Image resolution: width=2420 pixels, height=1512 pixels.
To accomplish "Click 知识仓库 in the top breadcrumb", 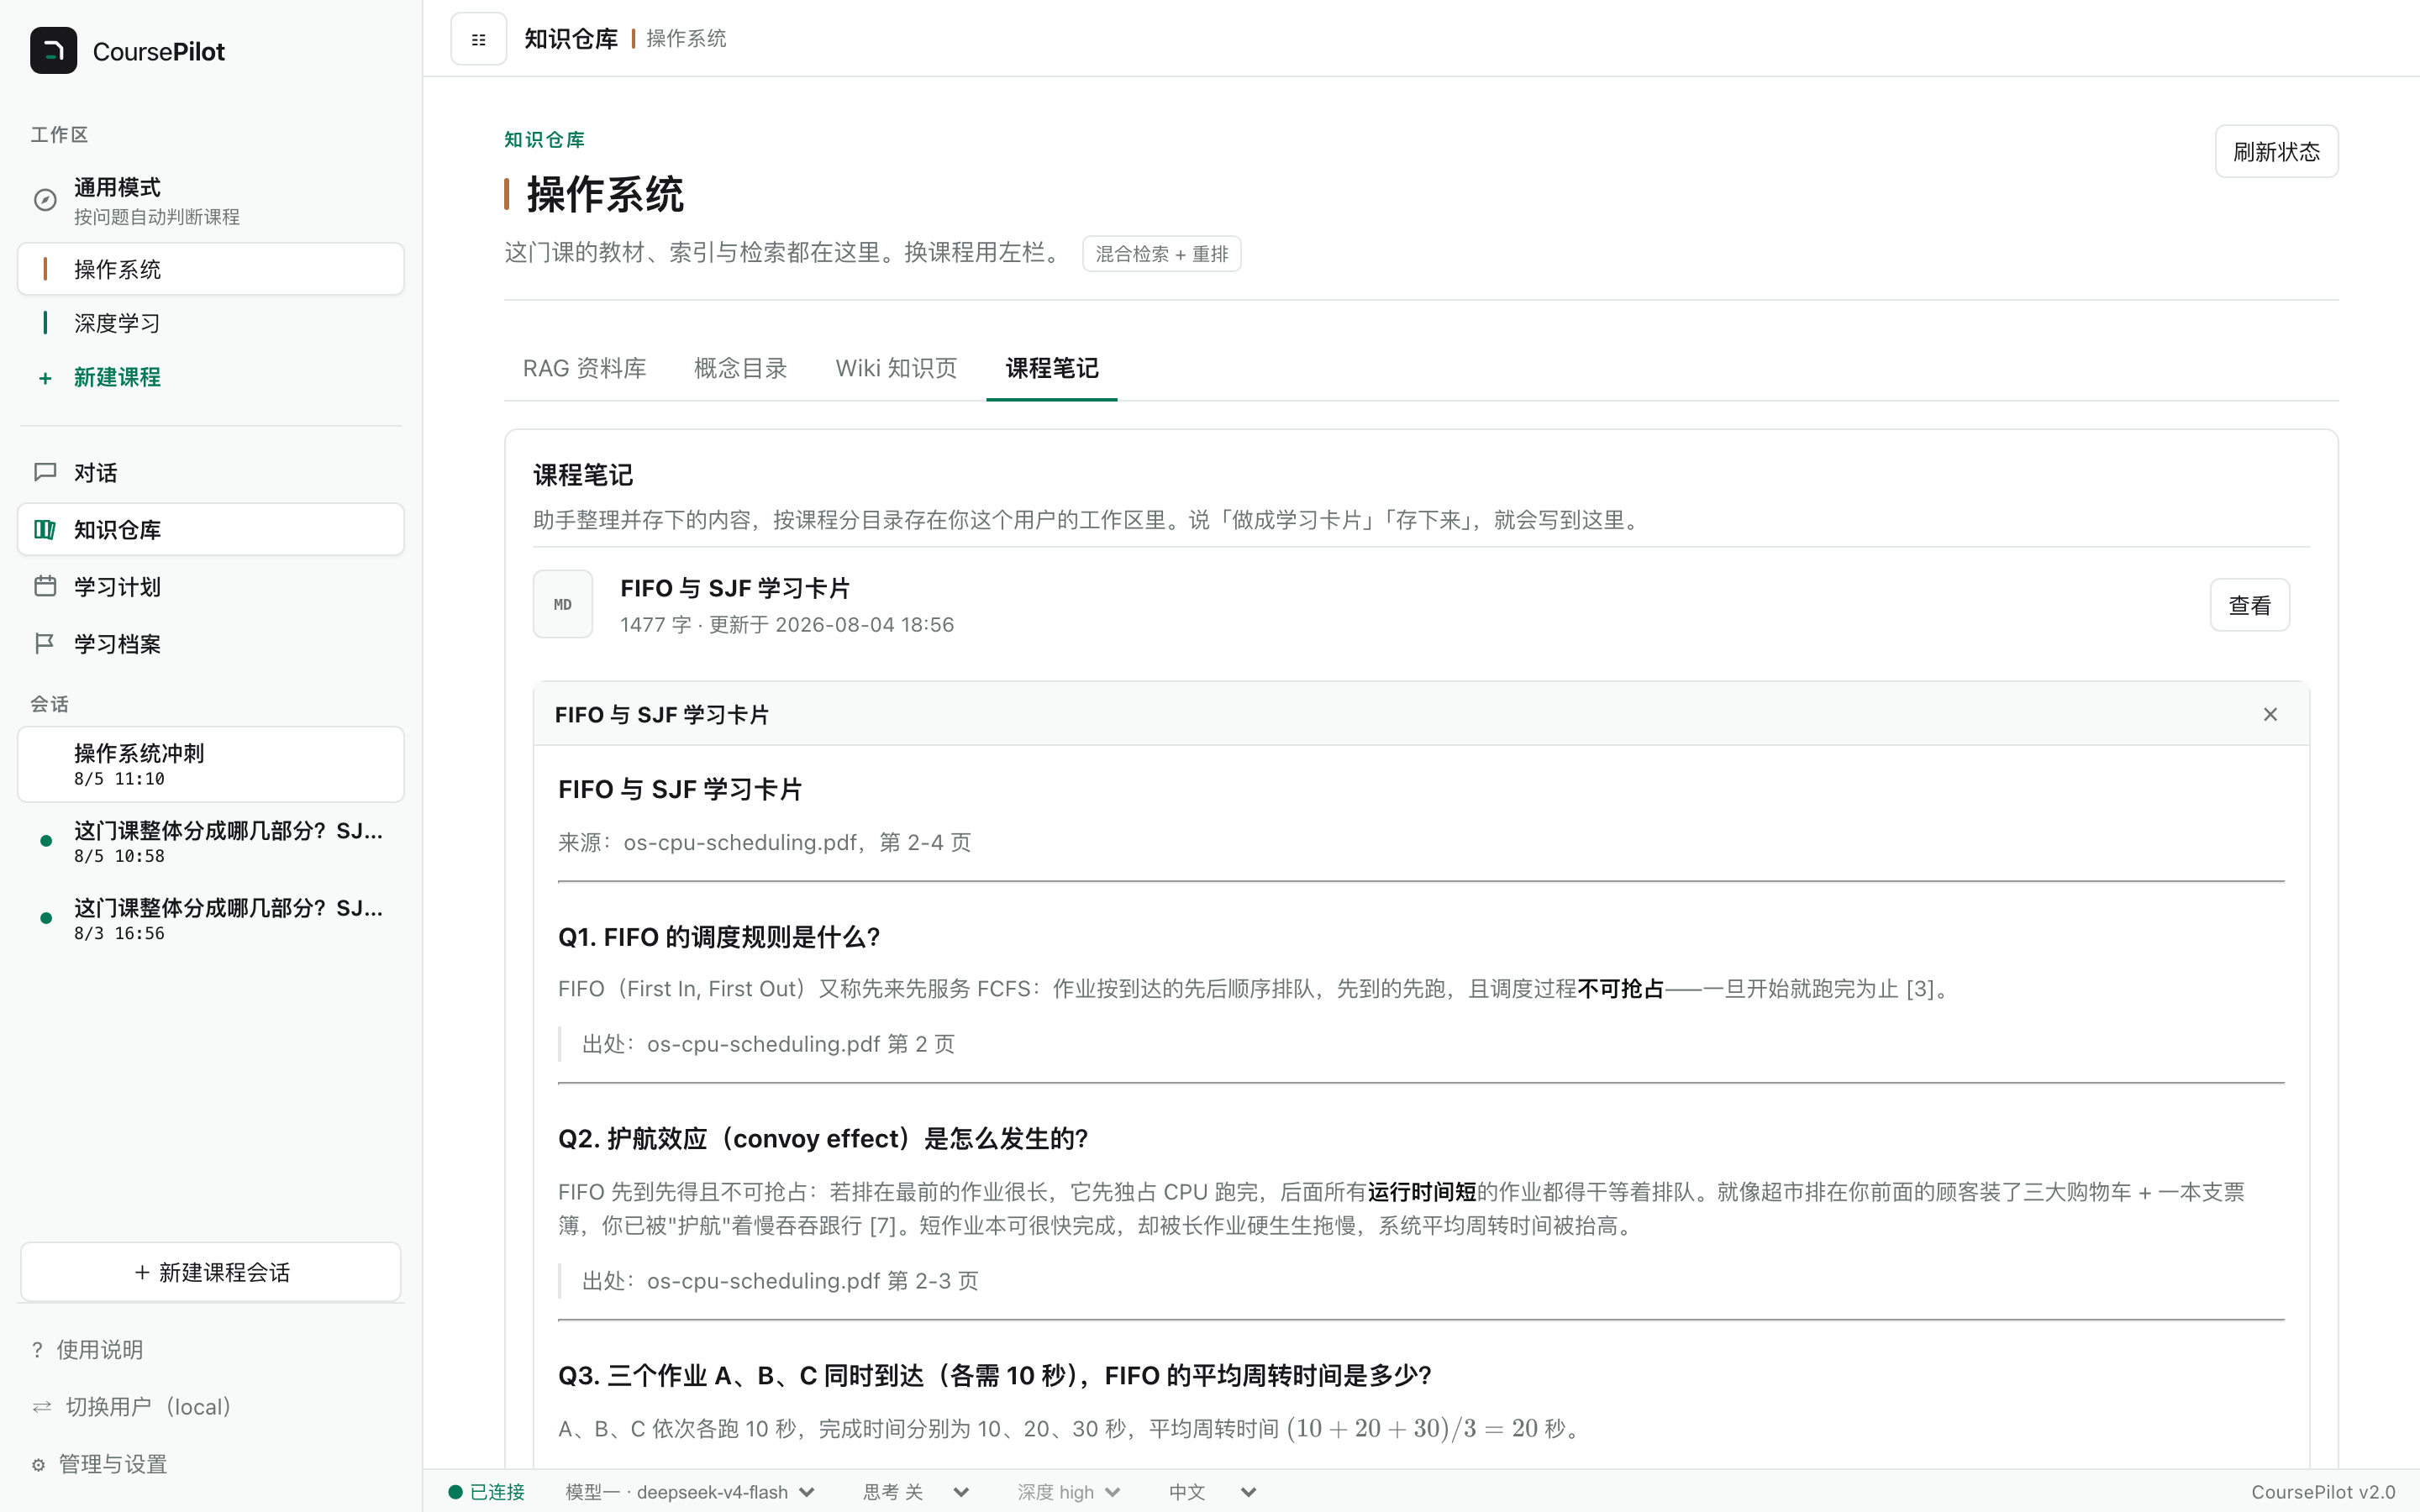I will coord(571,39).
